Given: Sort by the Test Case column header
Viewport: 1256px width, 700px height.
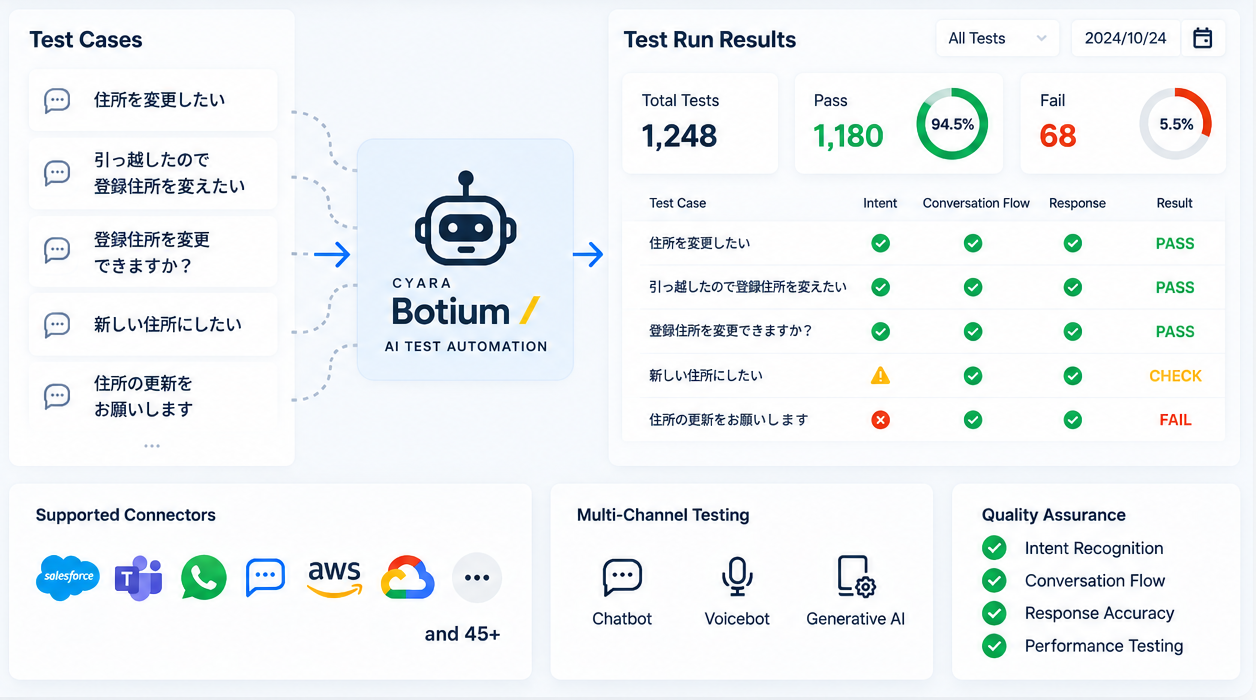Looking at the screenshot, I should 677,203.
